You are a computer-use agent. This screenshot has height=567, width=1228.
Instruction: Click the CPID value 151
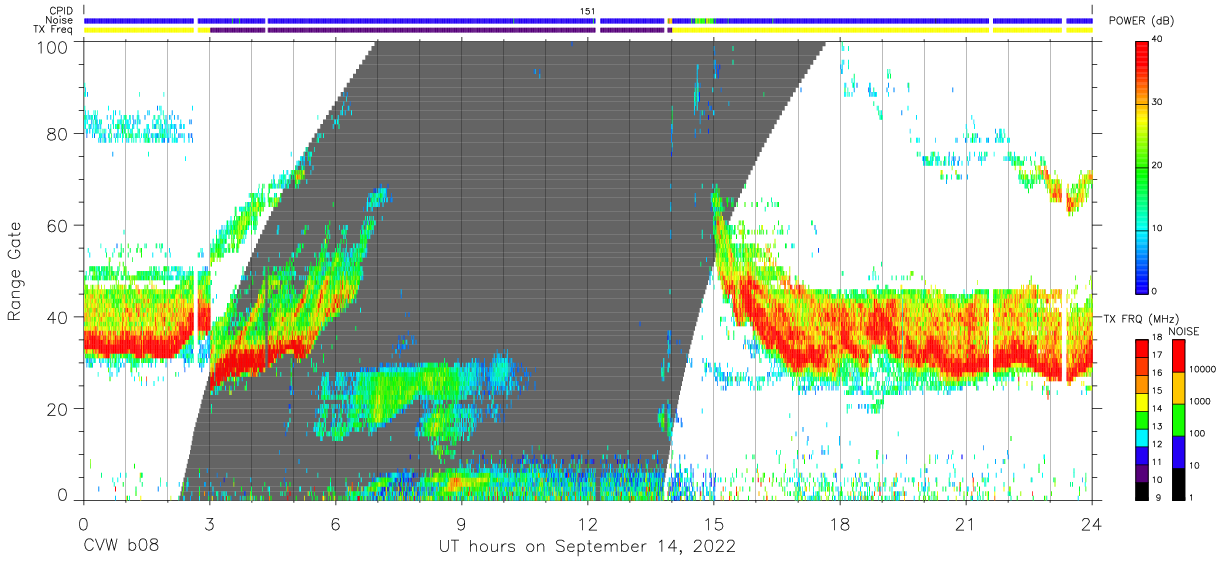point(588,11)
